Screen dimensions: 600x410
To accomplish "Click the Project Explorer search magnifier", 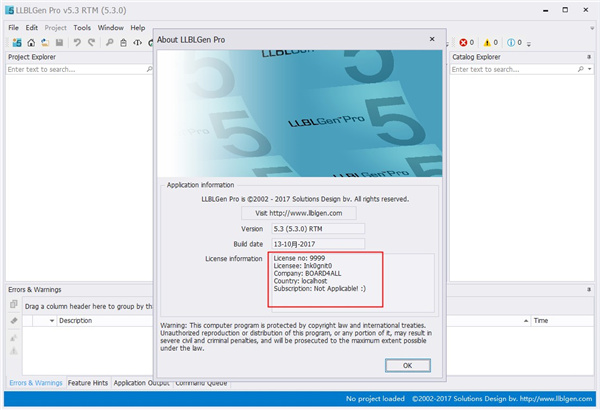I will pos(149,69).
